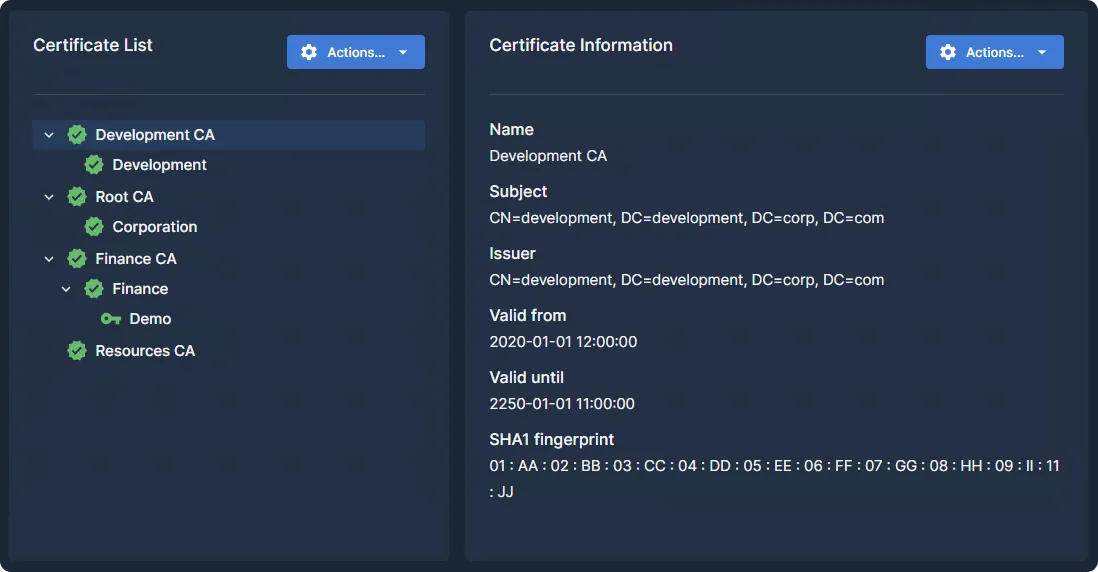Click the verified badge beside Corporation
Image resolution: width=1098 pixels, height=572 pixels.
(x=94, y=227)
